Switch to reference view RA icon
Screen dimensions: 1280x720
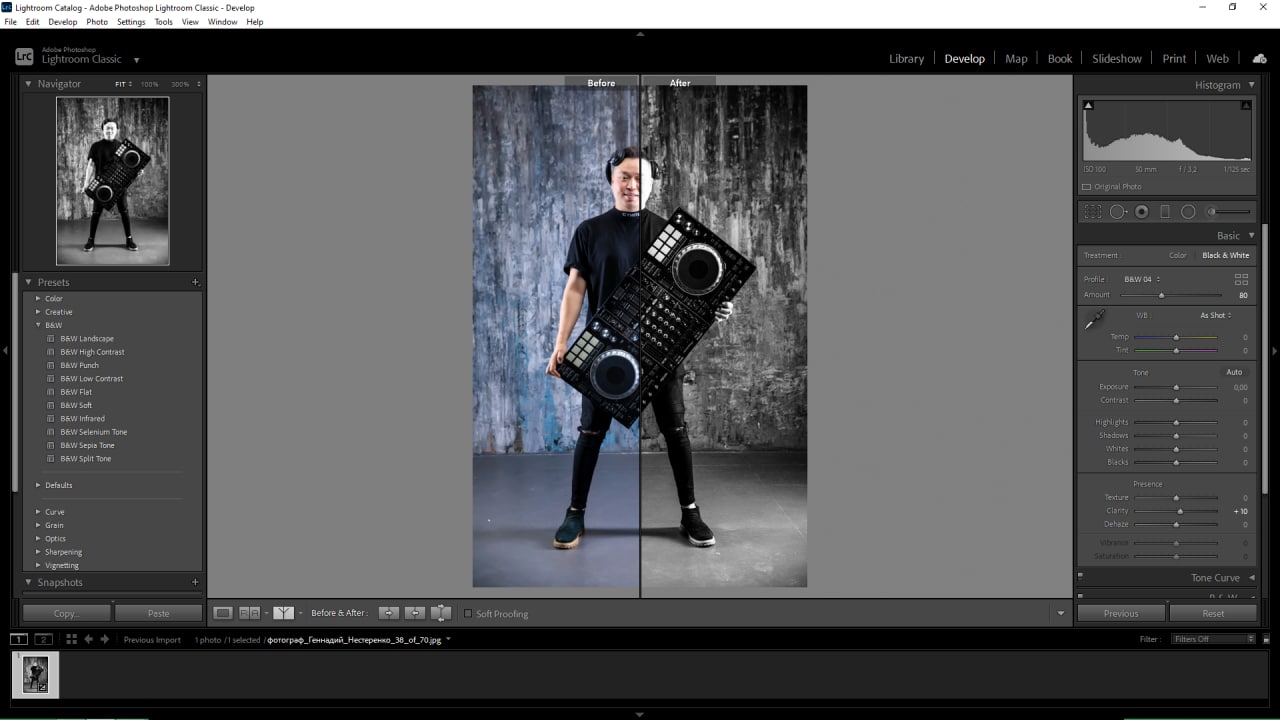[x=249, y=613]
